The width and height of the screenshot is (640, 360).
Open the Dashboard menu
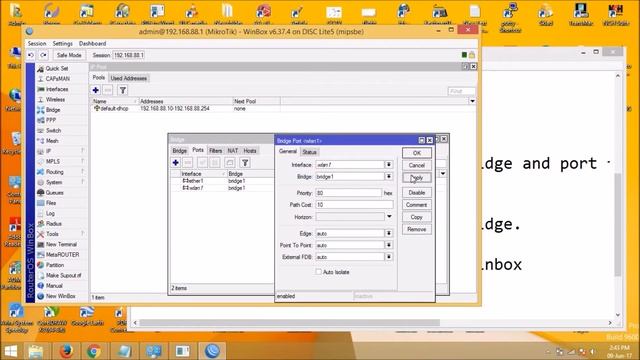[92, 43]
